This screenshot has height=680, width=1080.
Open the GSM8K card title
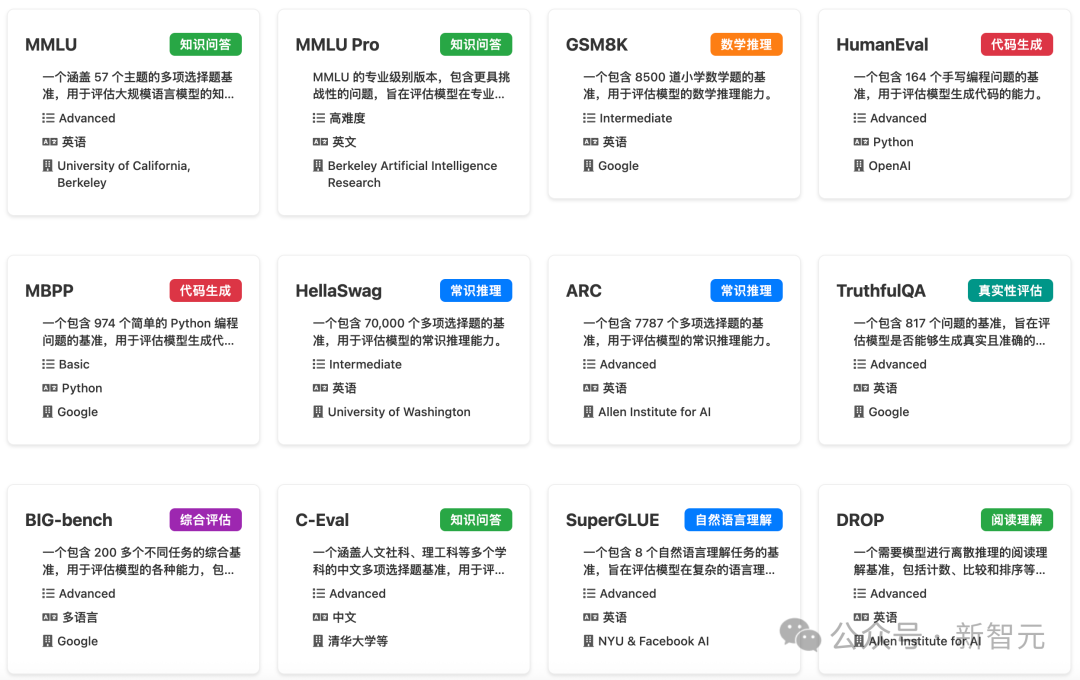(596, 45)
